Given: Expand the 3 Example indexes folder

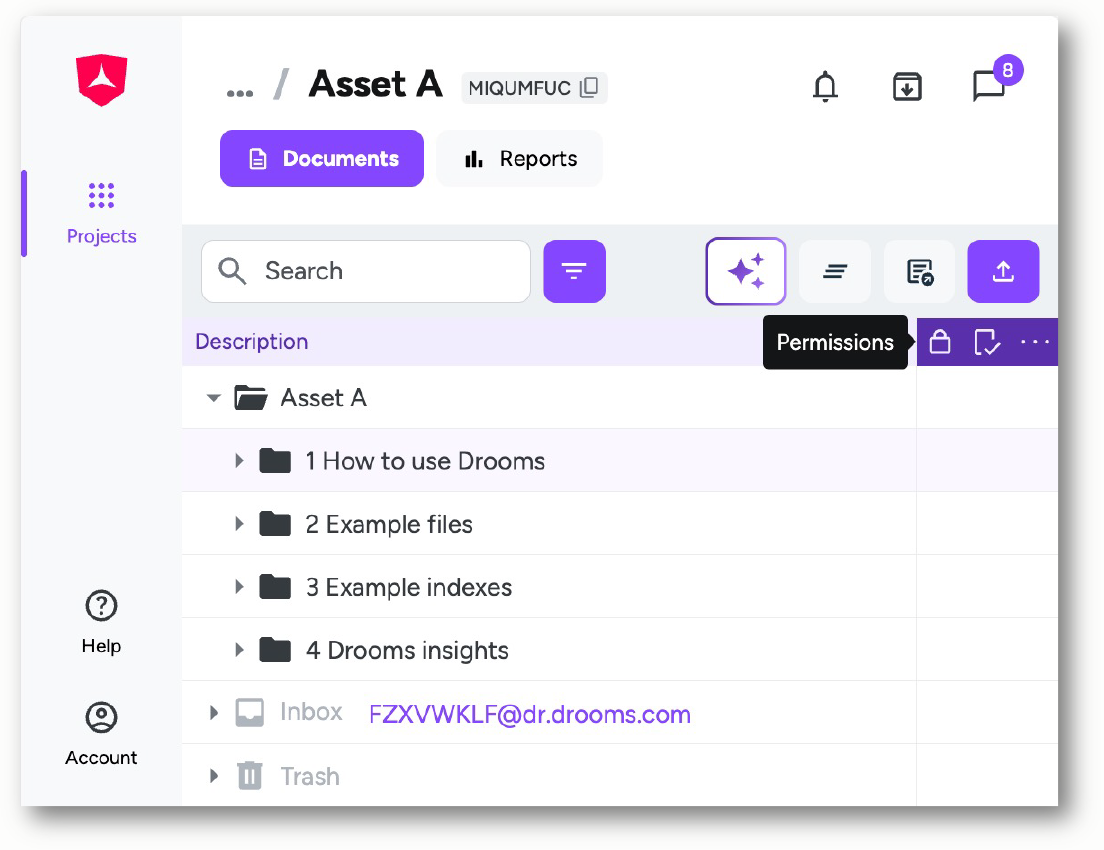Looking at the screenshot, I should (239, 587).
